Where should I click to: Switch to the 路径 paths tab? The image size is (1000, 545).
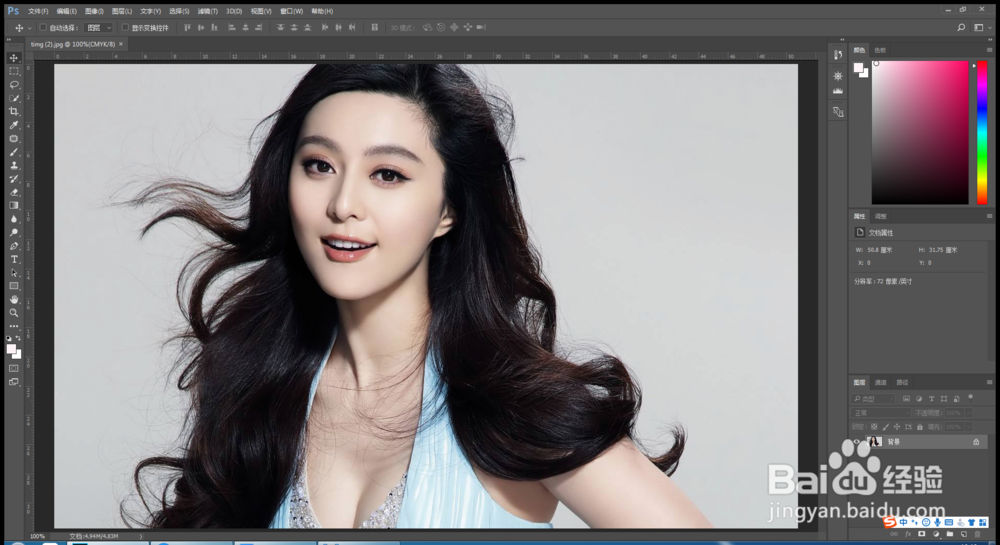click(x=902, y=382)
